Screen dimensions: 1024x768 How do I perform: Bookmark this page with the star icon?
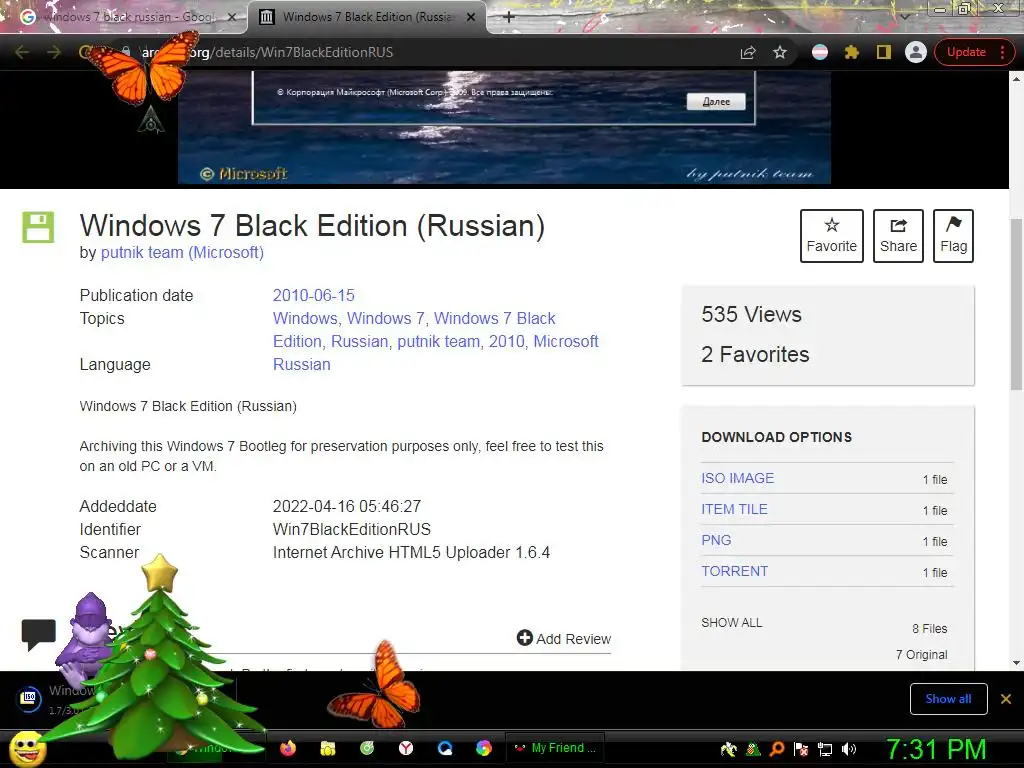point(780,52)
